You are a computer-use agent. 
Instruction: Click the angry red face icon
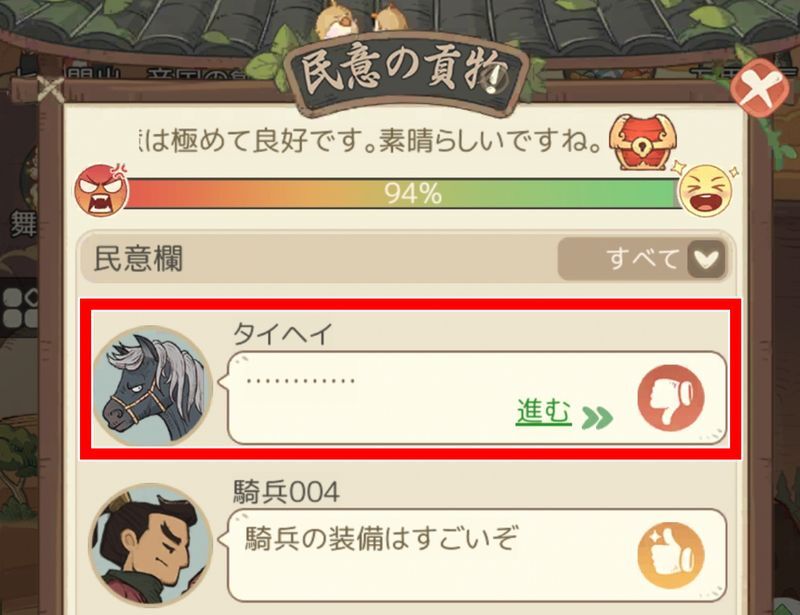(x=102, y=190)
